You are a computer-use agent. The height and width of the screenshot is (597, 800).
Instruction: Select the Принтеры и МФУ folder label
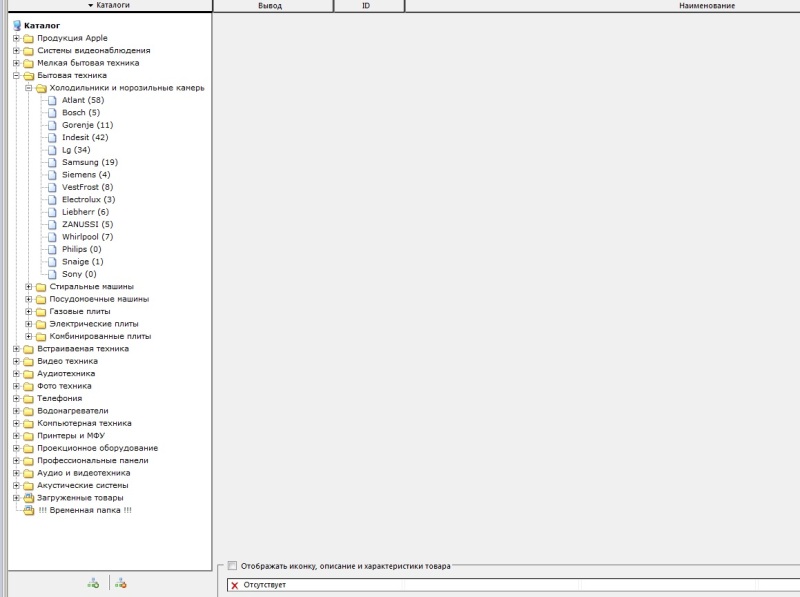pos(71,436)
